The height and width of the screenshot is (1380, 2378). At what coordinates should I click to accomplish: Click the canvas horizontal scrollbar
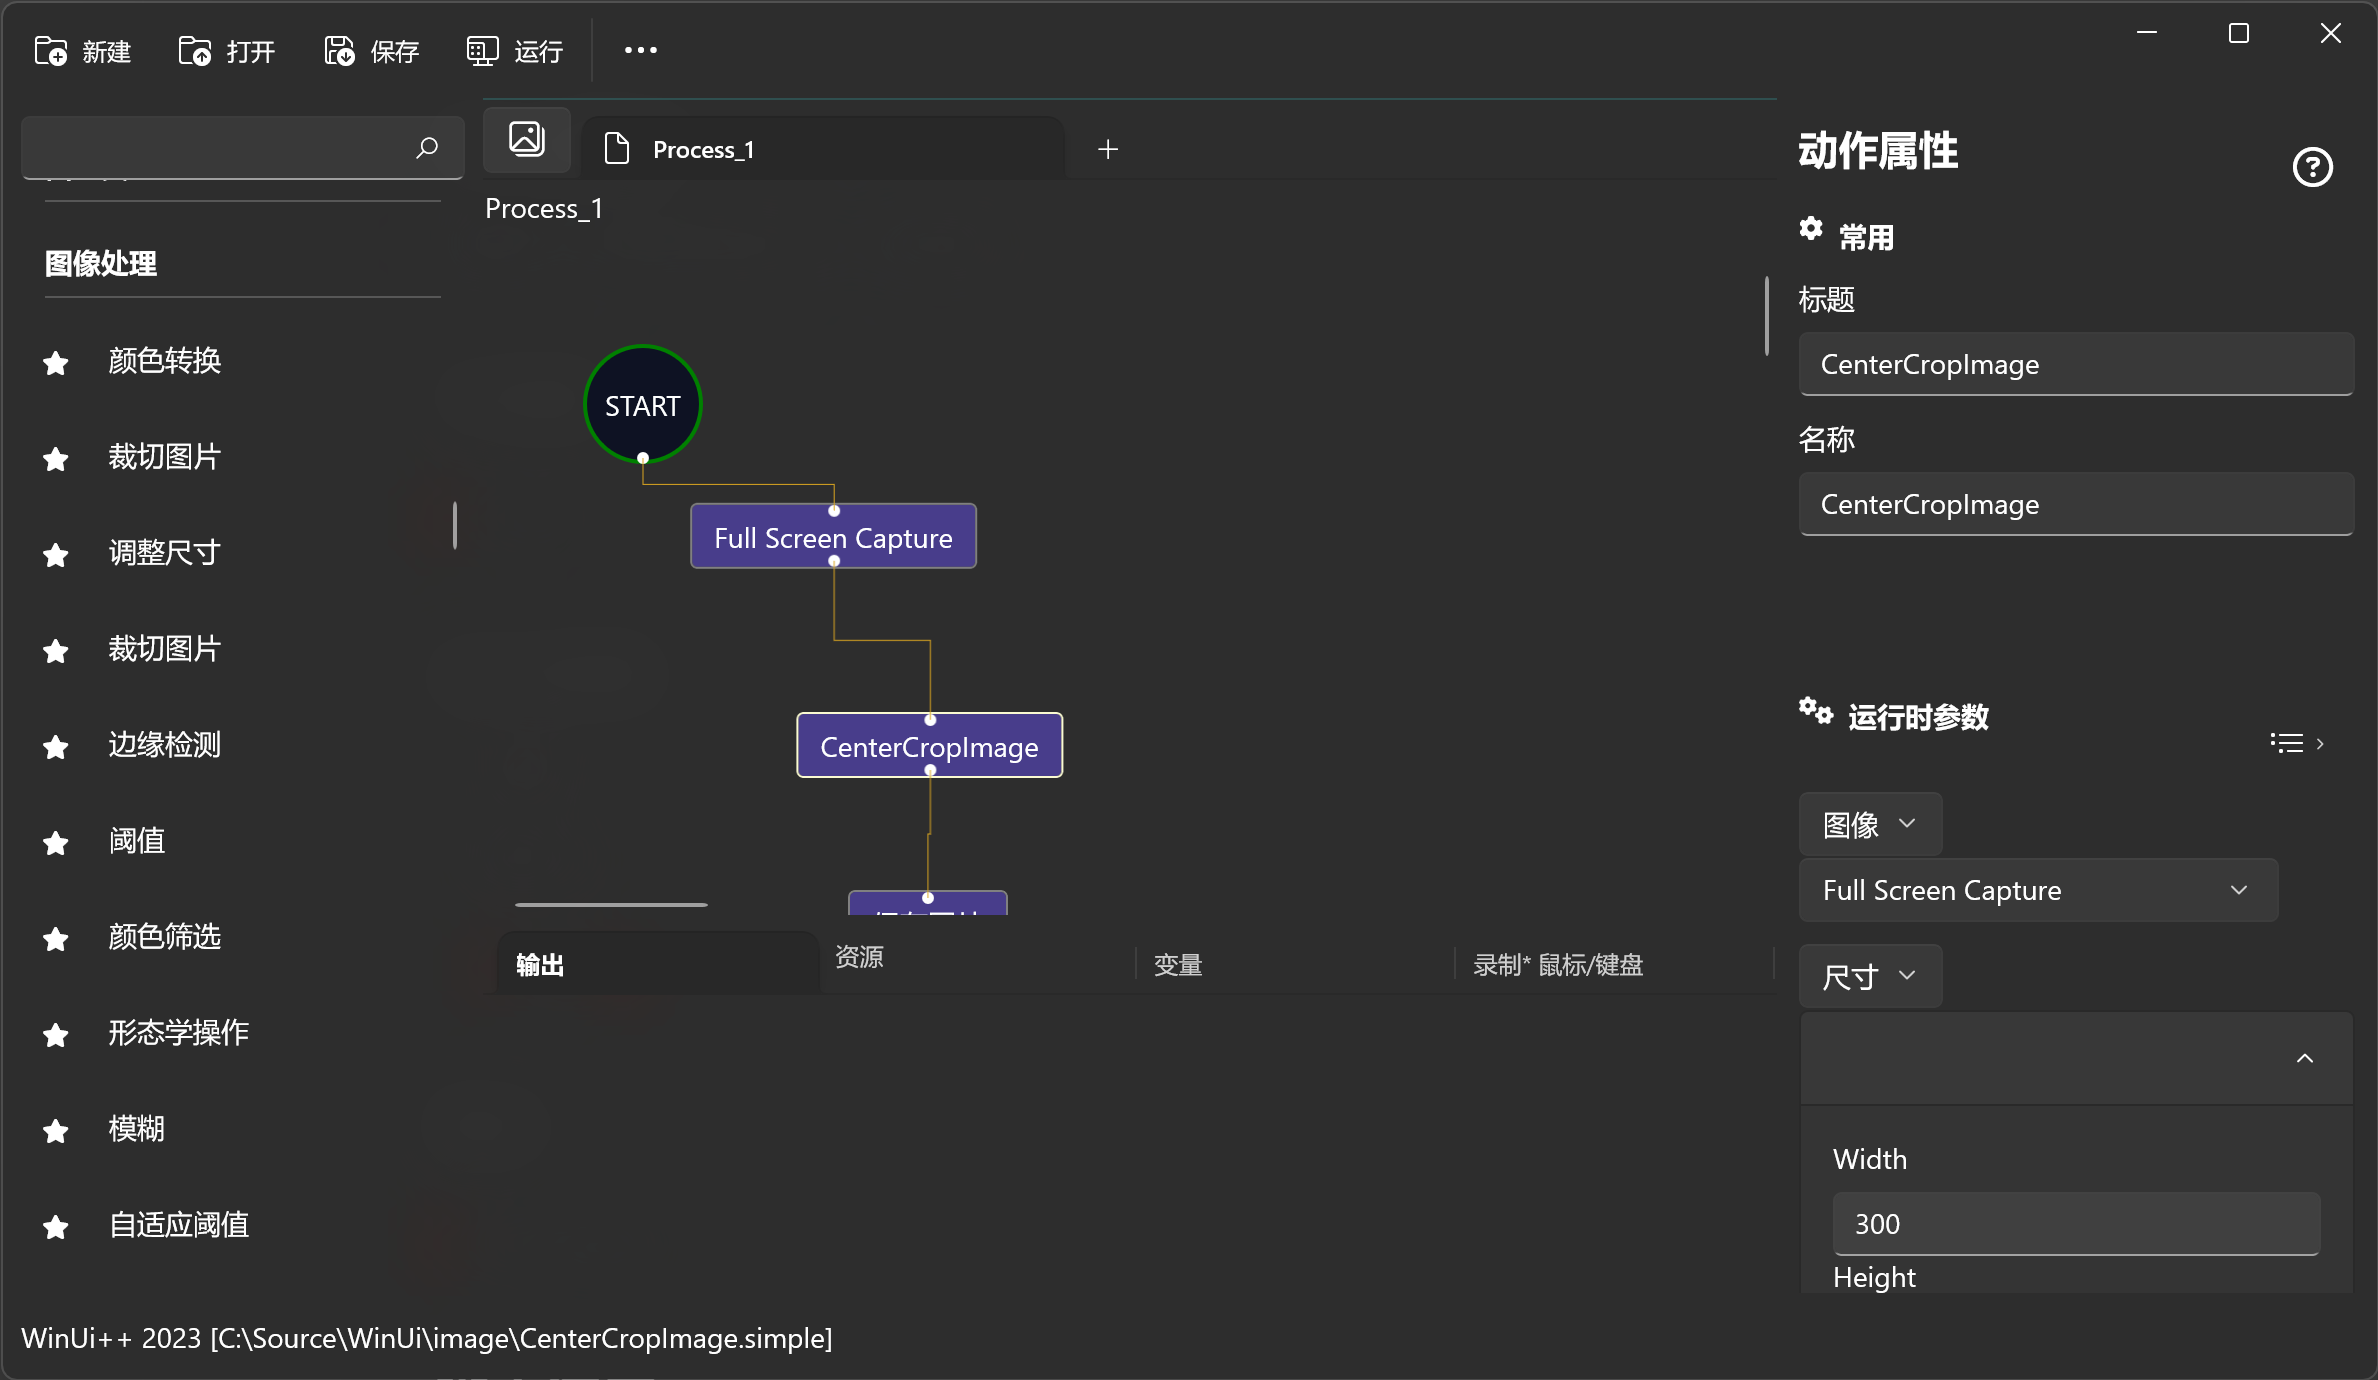point(611,904)
